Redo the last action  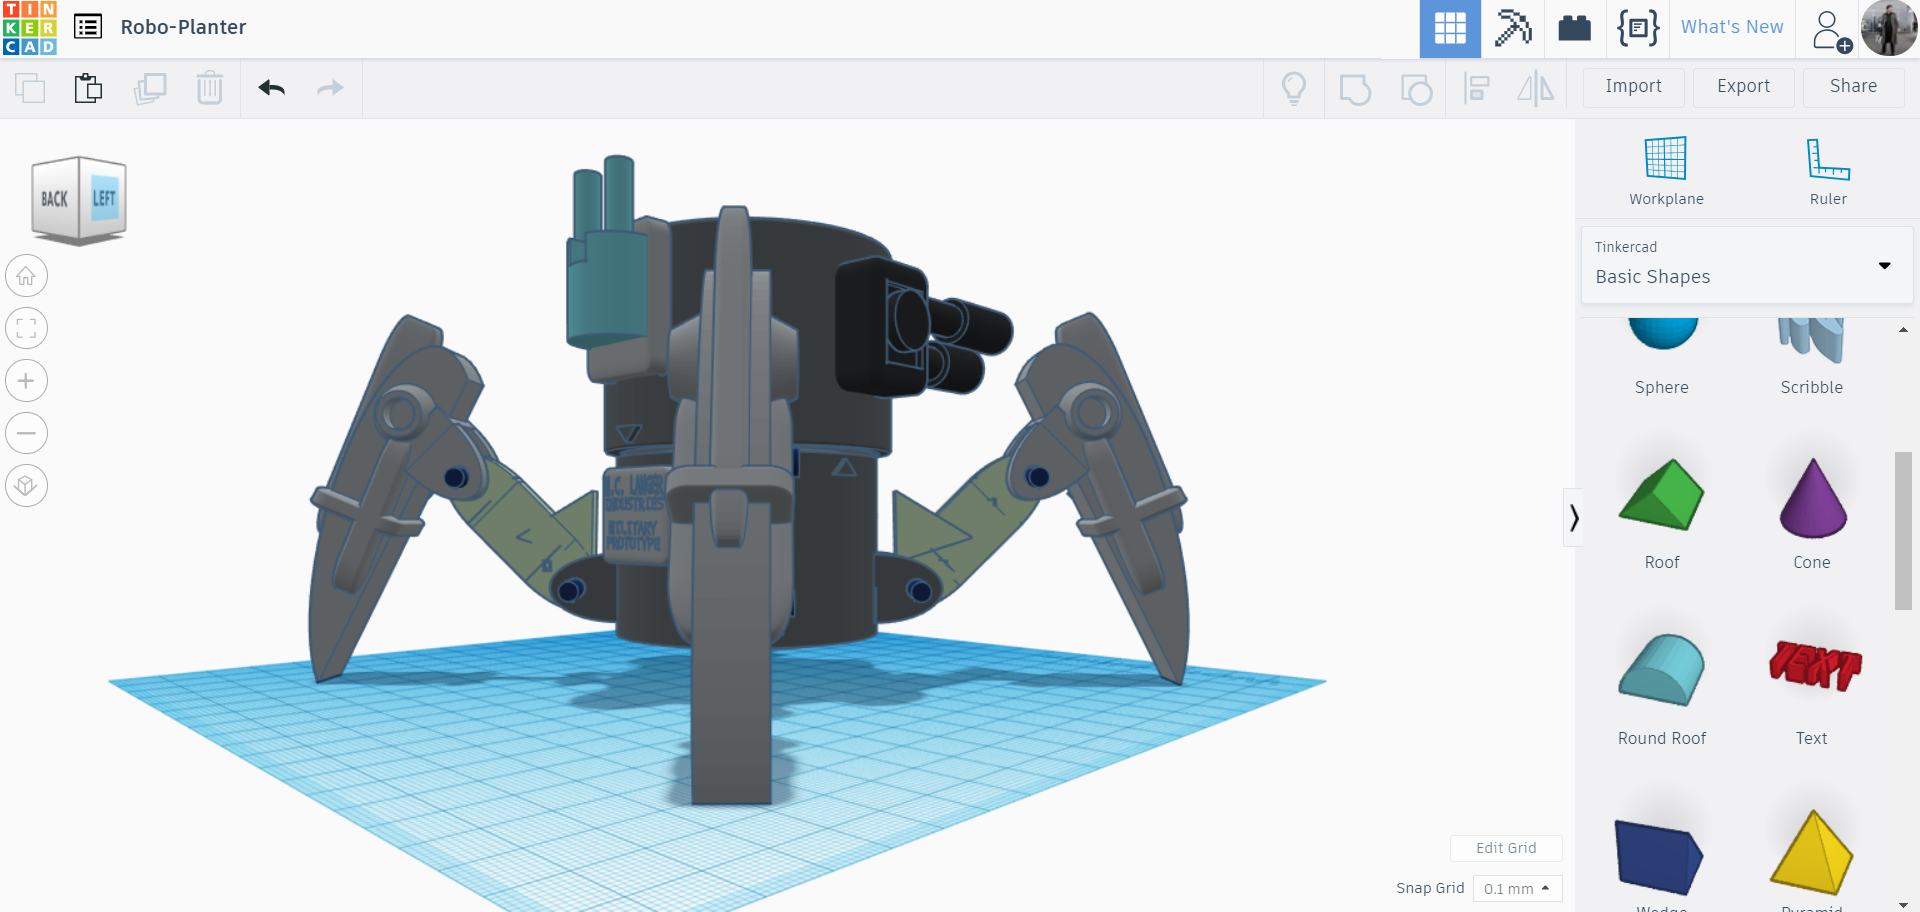(x=330, y=88)
